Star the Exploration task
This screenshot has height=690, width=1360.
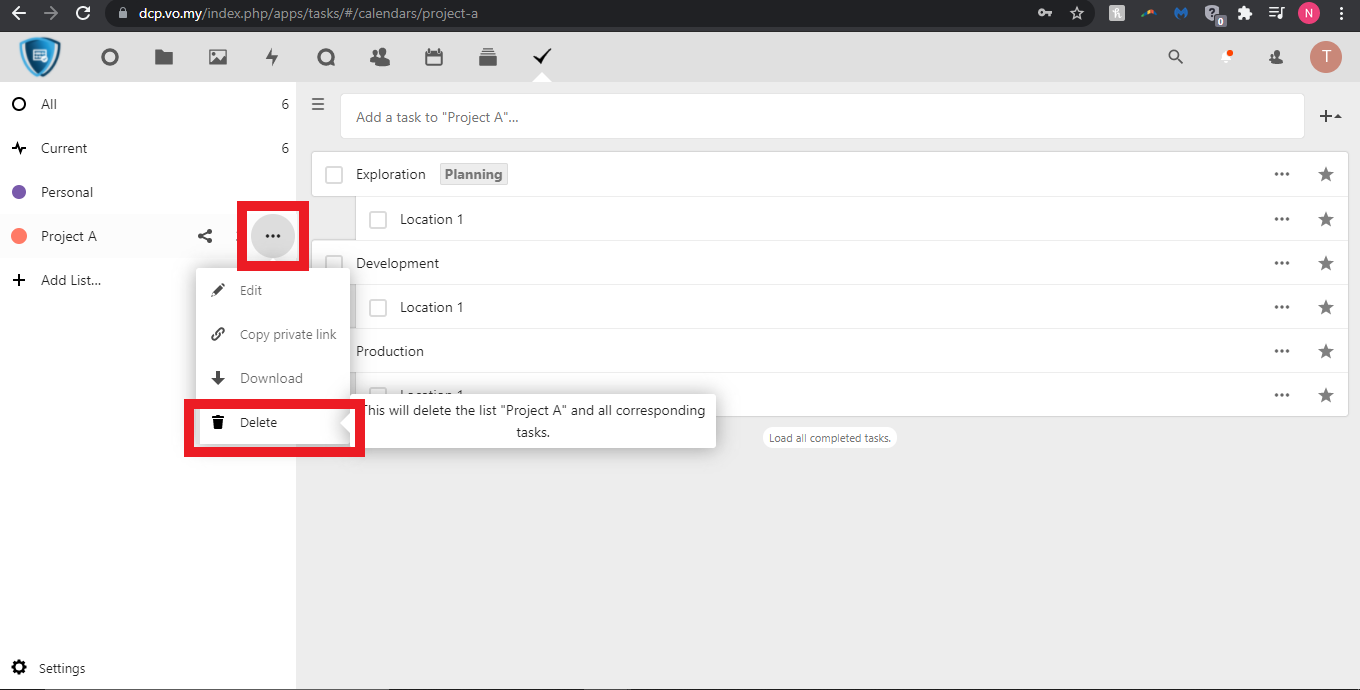[1326, 174]
